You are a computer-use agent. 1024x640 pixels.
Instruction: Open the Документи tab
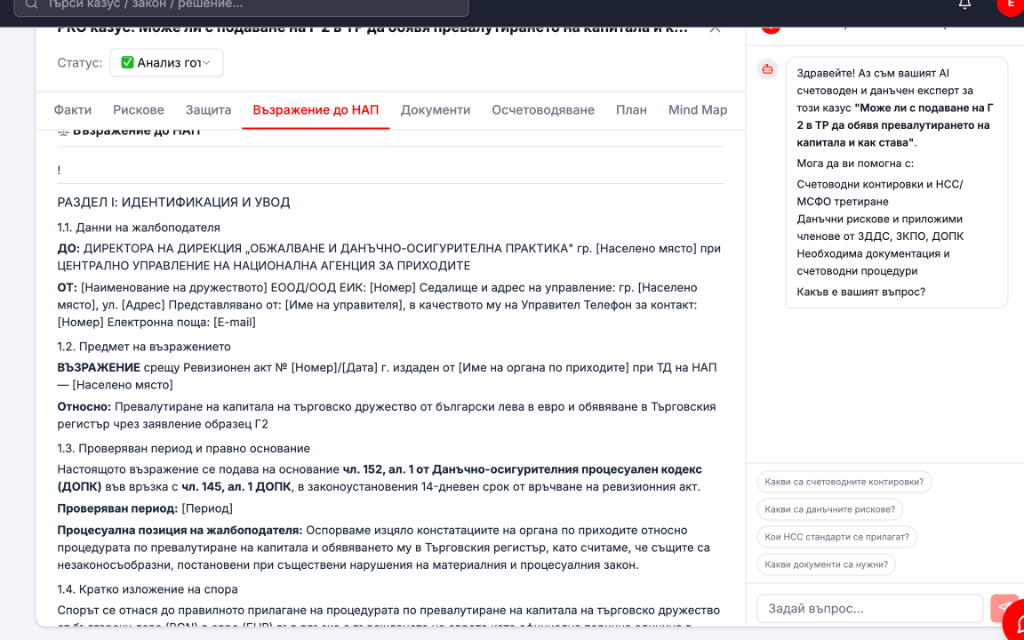tap(436, 110)
